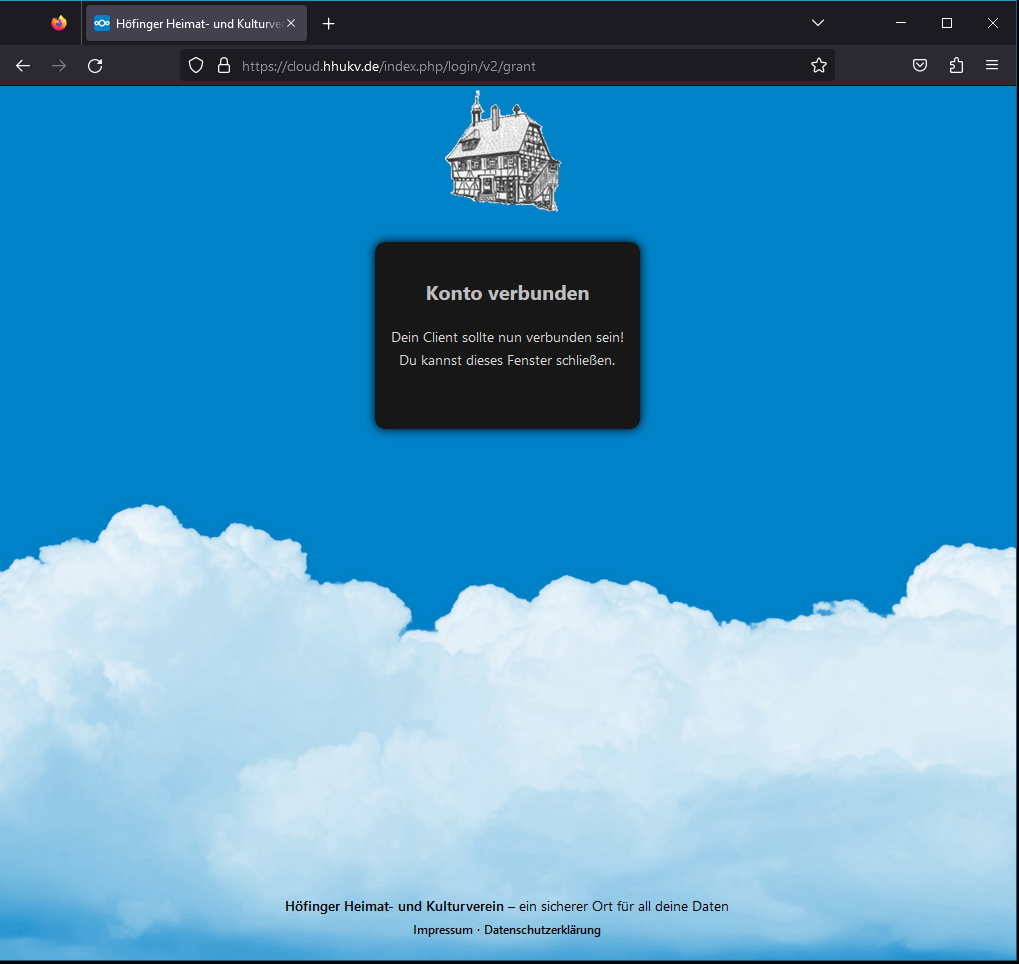Open the Firefox application menu
The width and height of the screenshot is (1019, 964).
[x=992, y=66]
